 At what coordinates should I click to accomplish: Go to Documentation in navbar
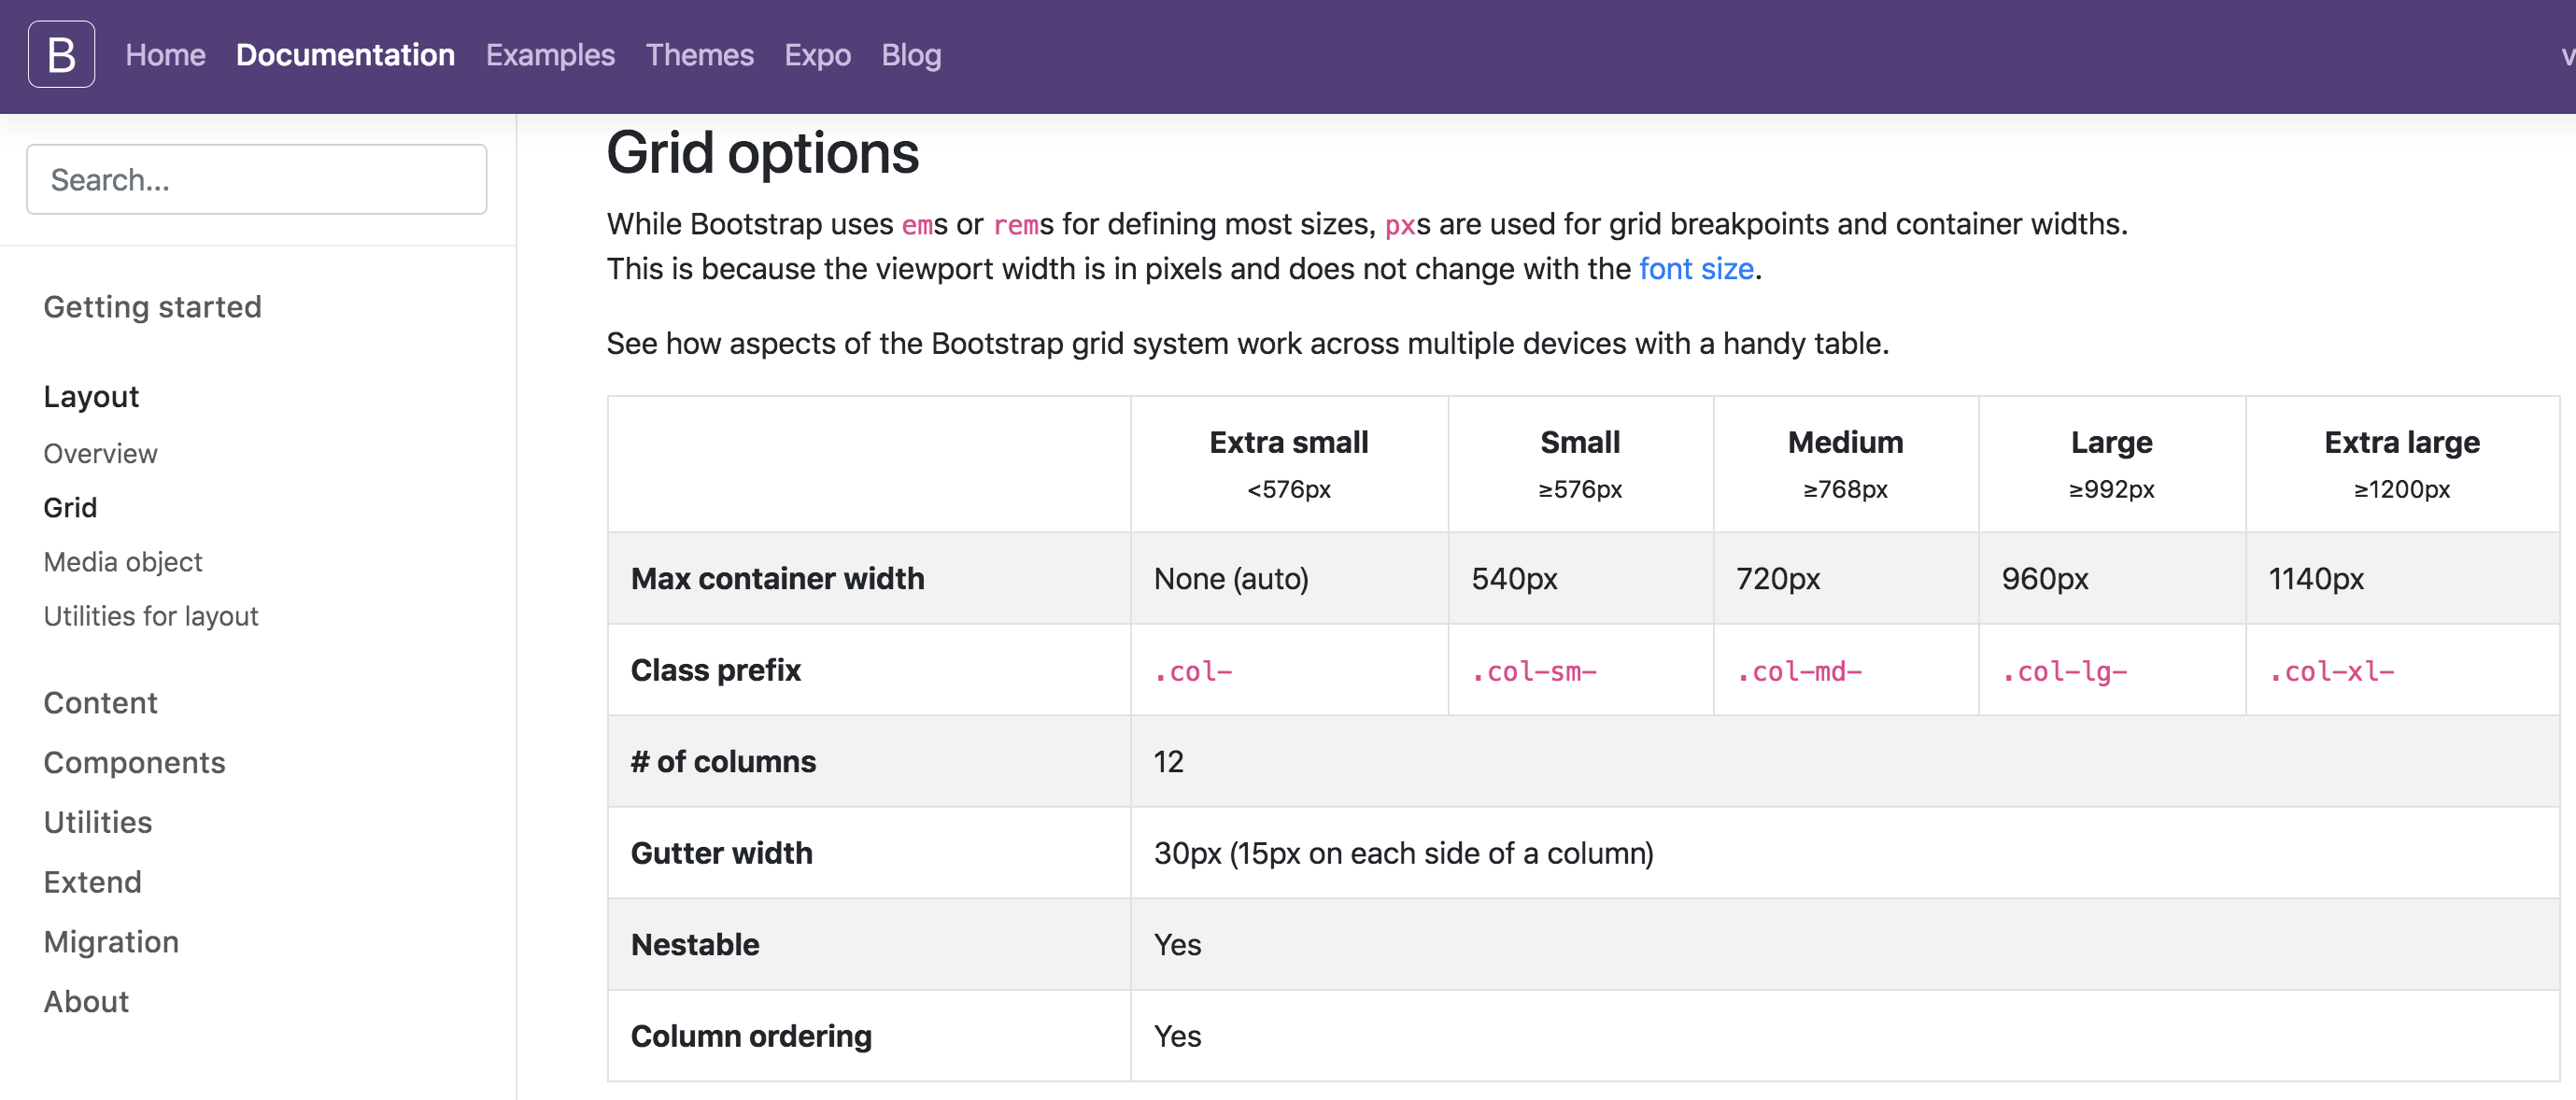[345, 55]
